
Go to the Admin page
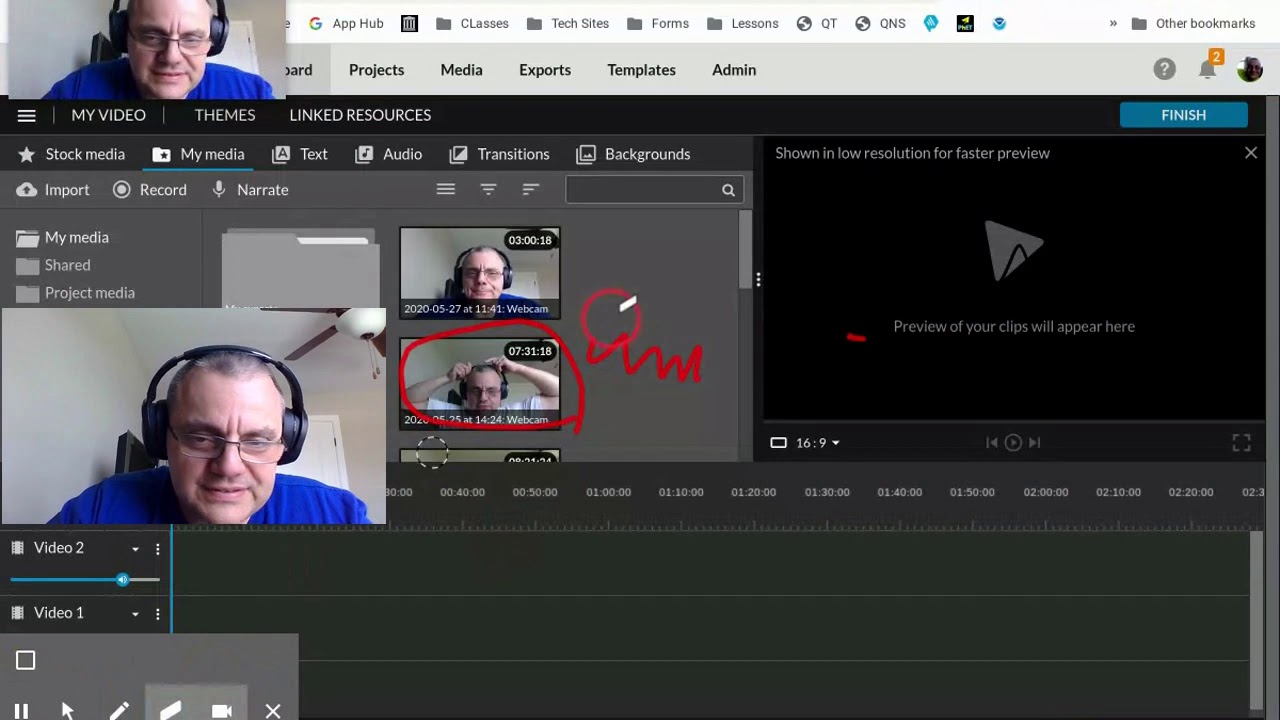(x=734, y=70)
